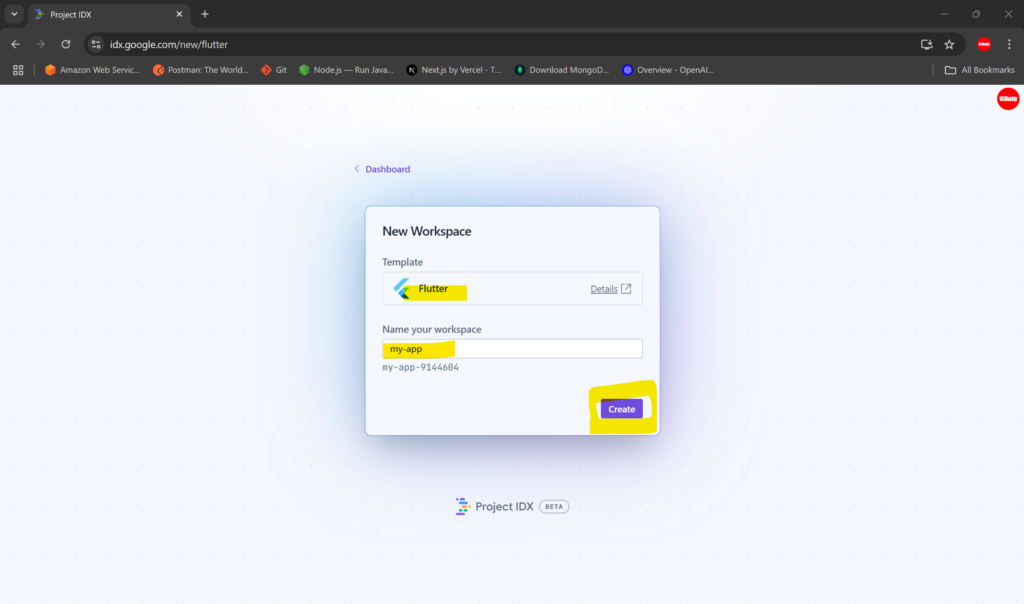Image resolution: width=1024 pixels, height=604 pixels.
Task: Select the Project IDX browser tab
Action: tap(109, 14)
